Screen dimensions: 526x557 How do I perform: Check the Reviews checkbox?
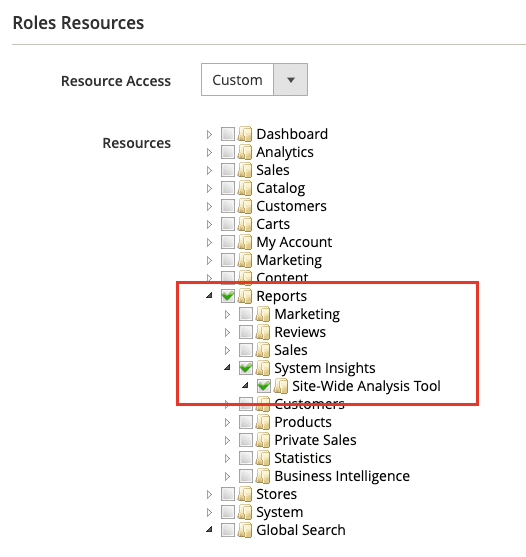click(246, 332)
